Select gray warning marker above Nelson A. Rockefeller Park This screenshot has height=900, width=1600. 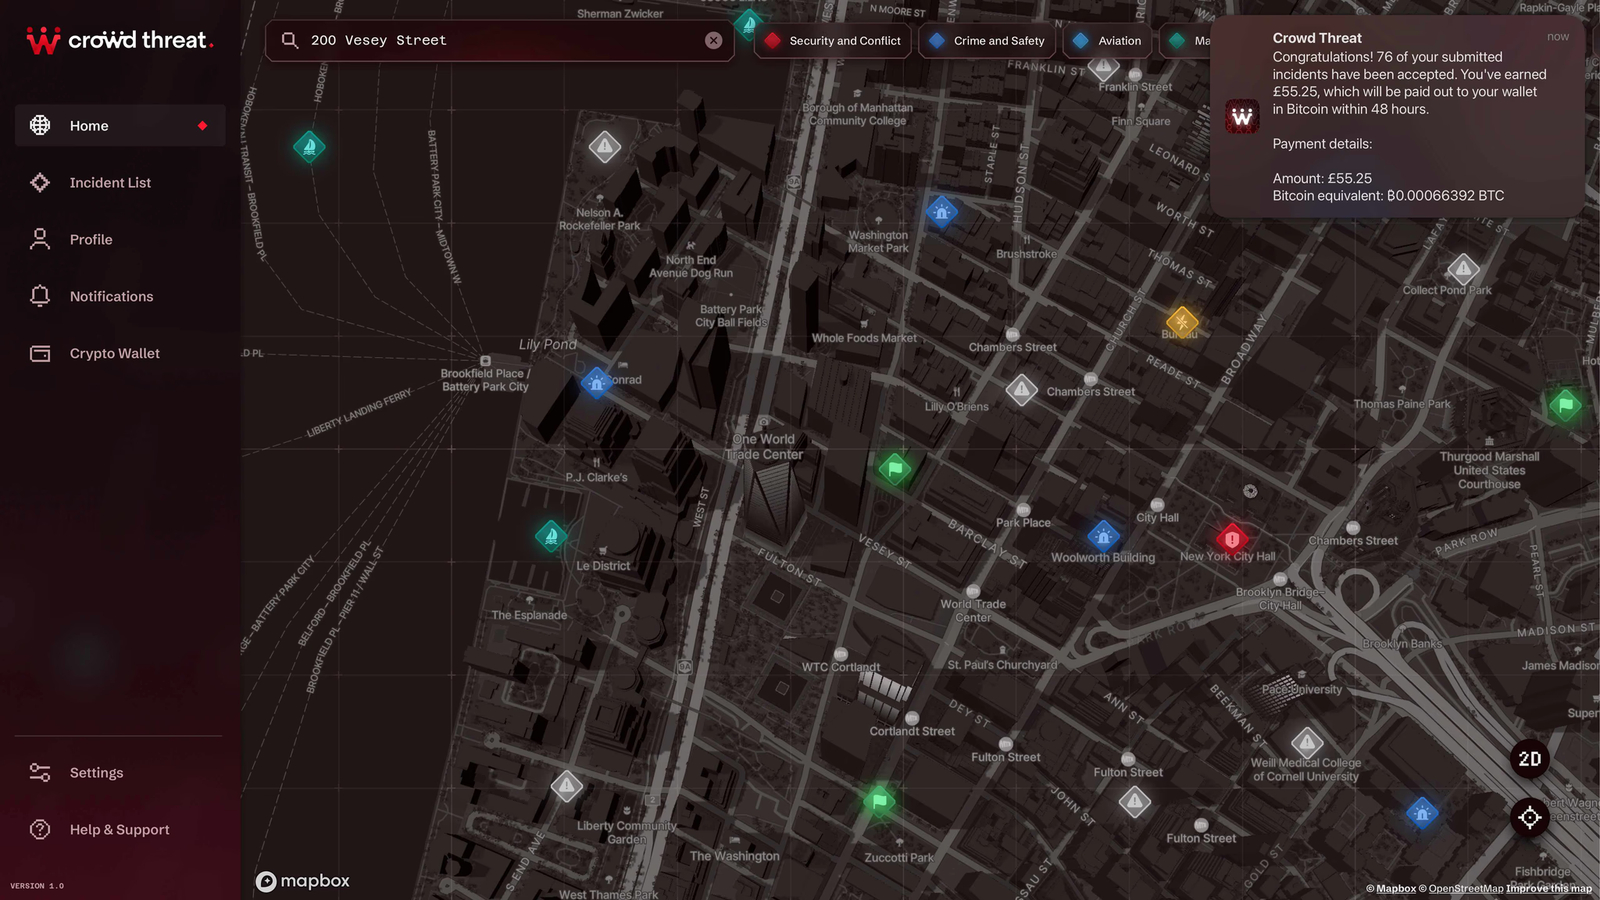(604, 147)
